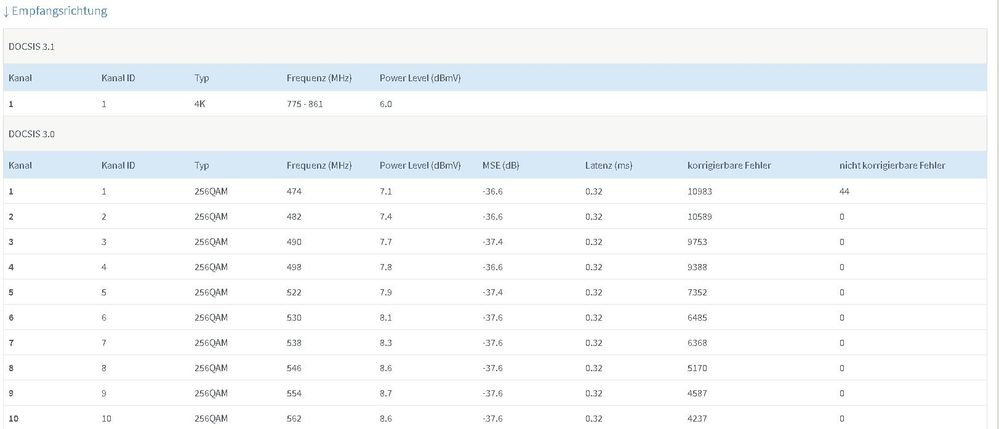Click the 775 - 861 frequency value
999x429 pixels.
click(x=305, y=104)
